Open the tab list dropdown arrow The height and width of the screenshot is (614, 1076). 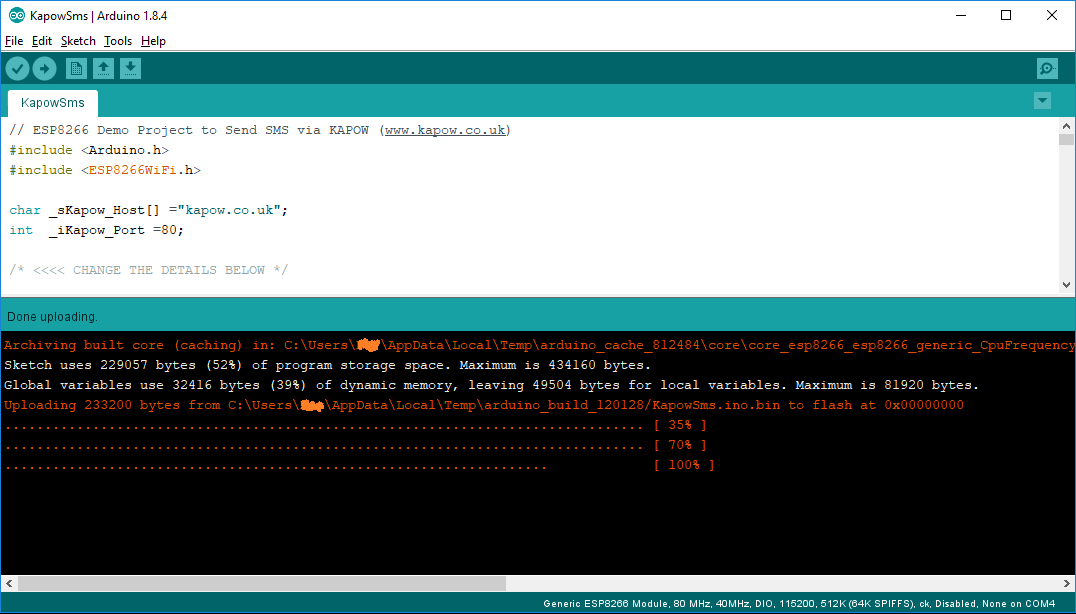[x=1042, y=100]
